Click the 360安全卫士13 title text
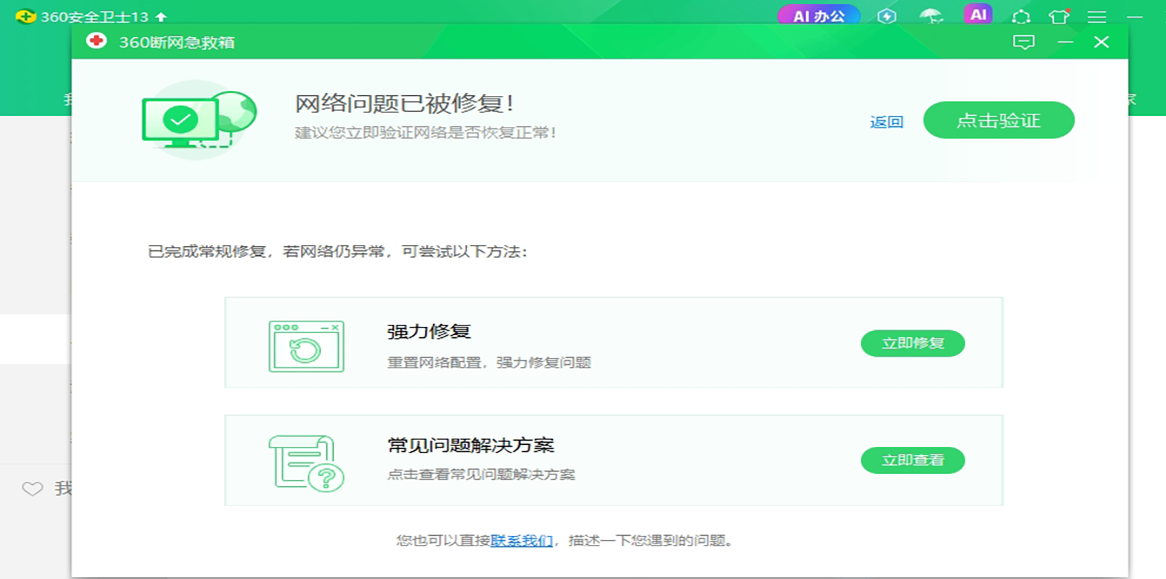This screenshot has height=579, width=1166. click(94, 16)
